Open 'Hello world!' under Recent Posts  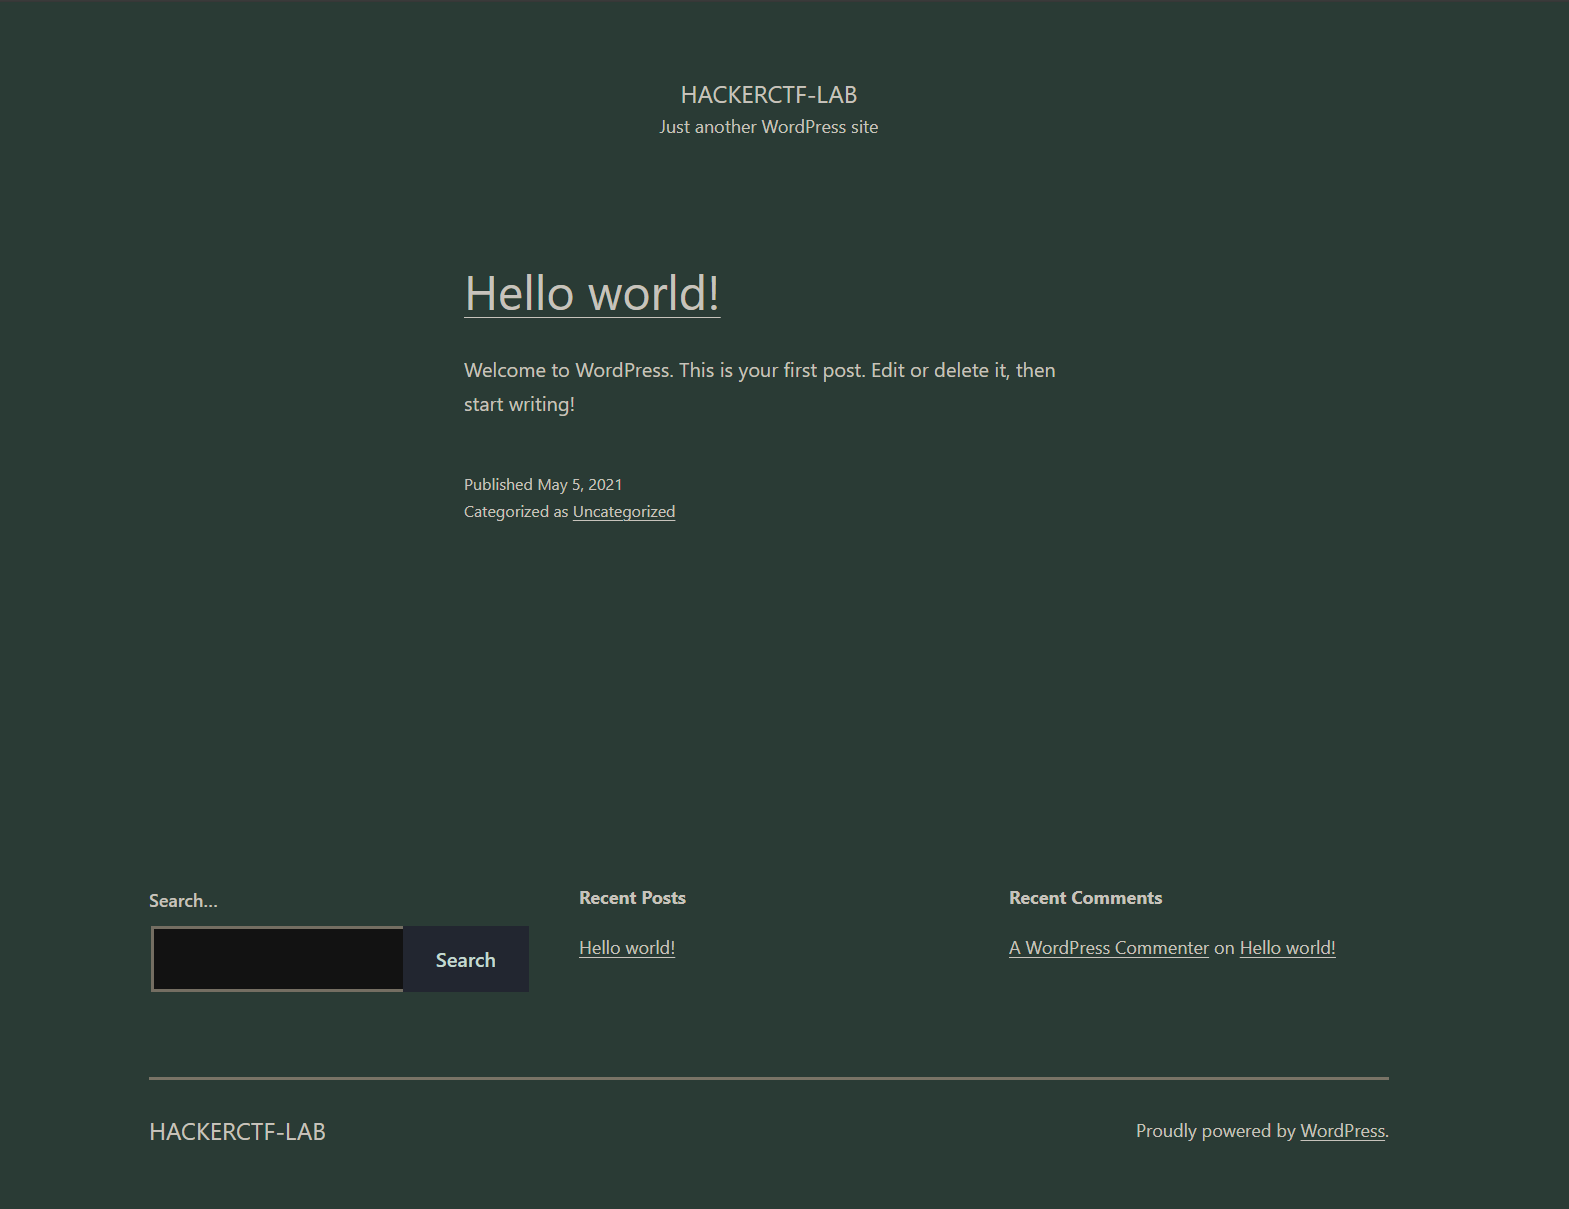click(627, 948)
